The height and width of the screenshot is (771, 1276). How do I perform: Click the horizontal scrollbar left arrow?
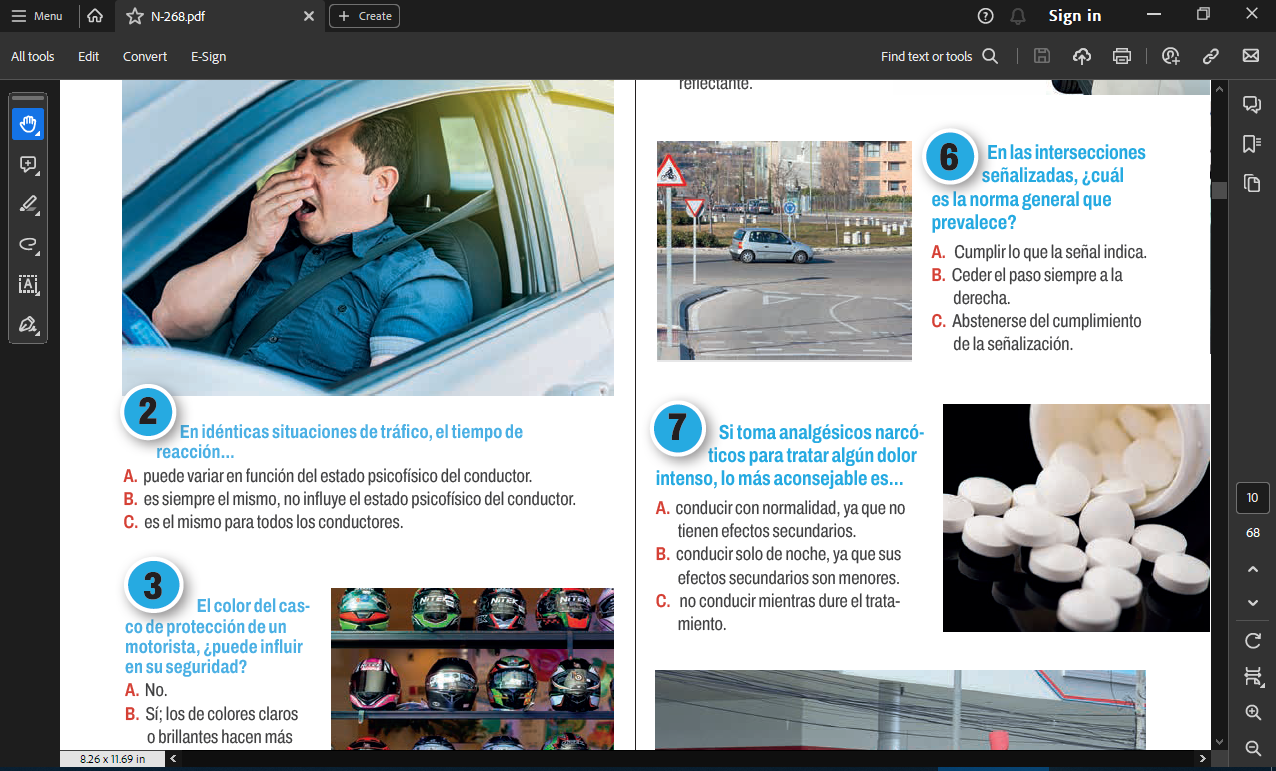[x=172, y=759]
